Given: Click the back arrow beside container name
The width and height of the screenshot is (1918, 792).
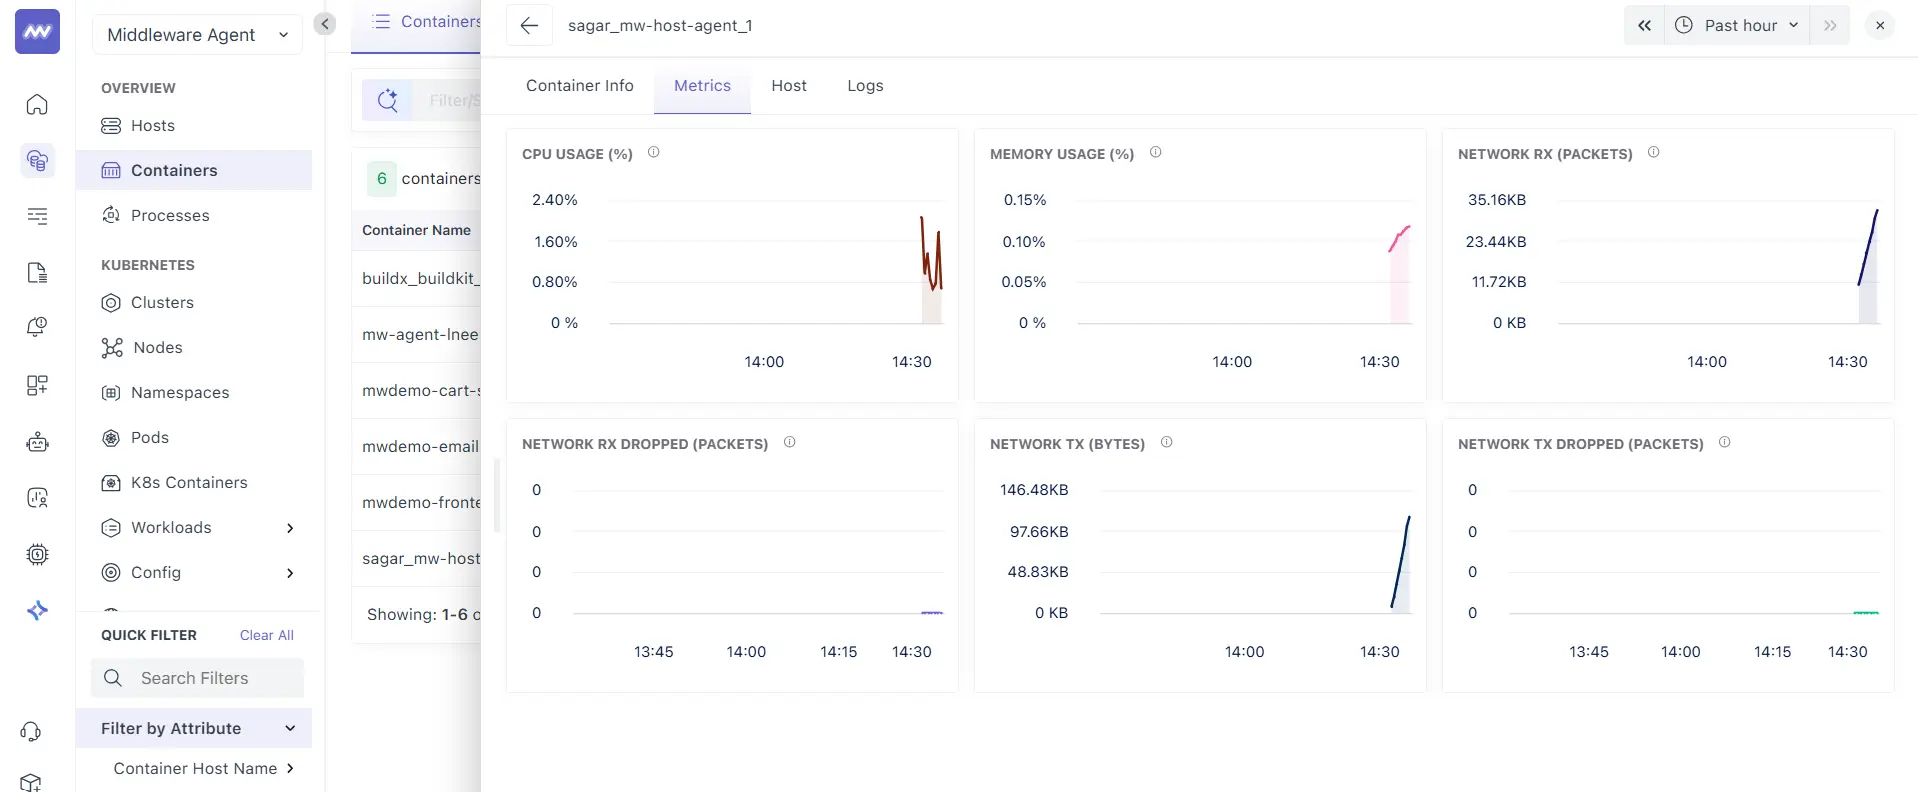Looking at the screenshot, I should point(529,26).
